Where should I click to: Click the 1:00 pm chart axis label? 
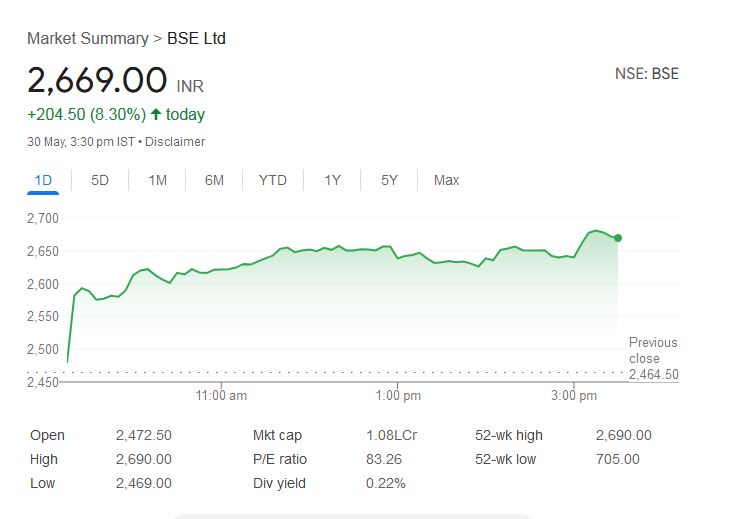click(398, 397)
